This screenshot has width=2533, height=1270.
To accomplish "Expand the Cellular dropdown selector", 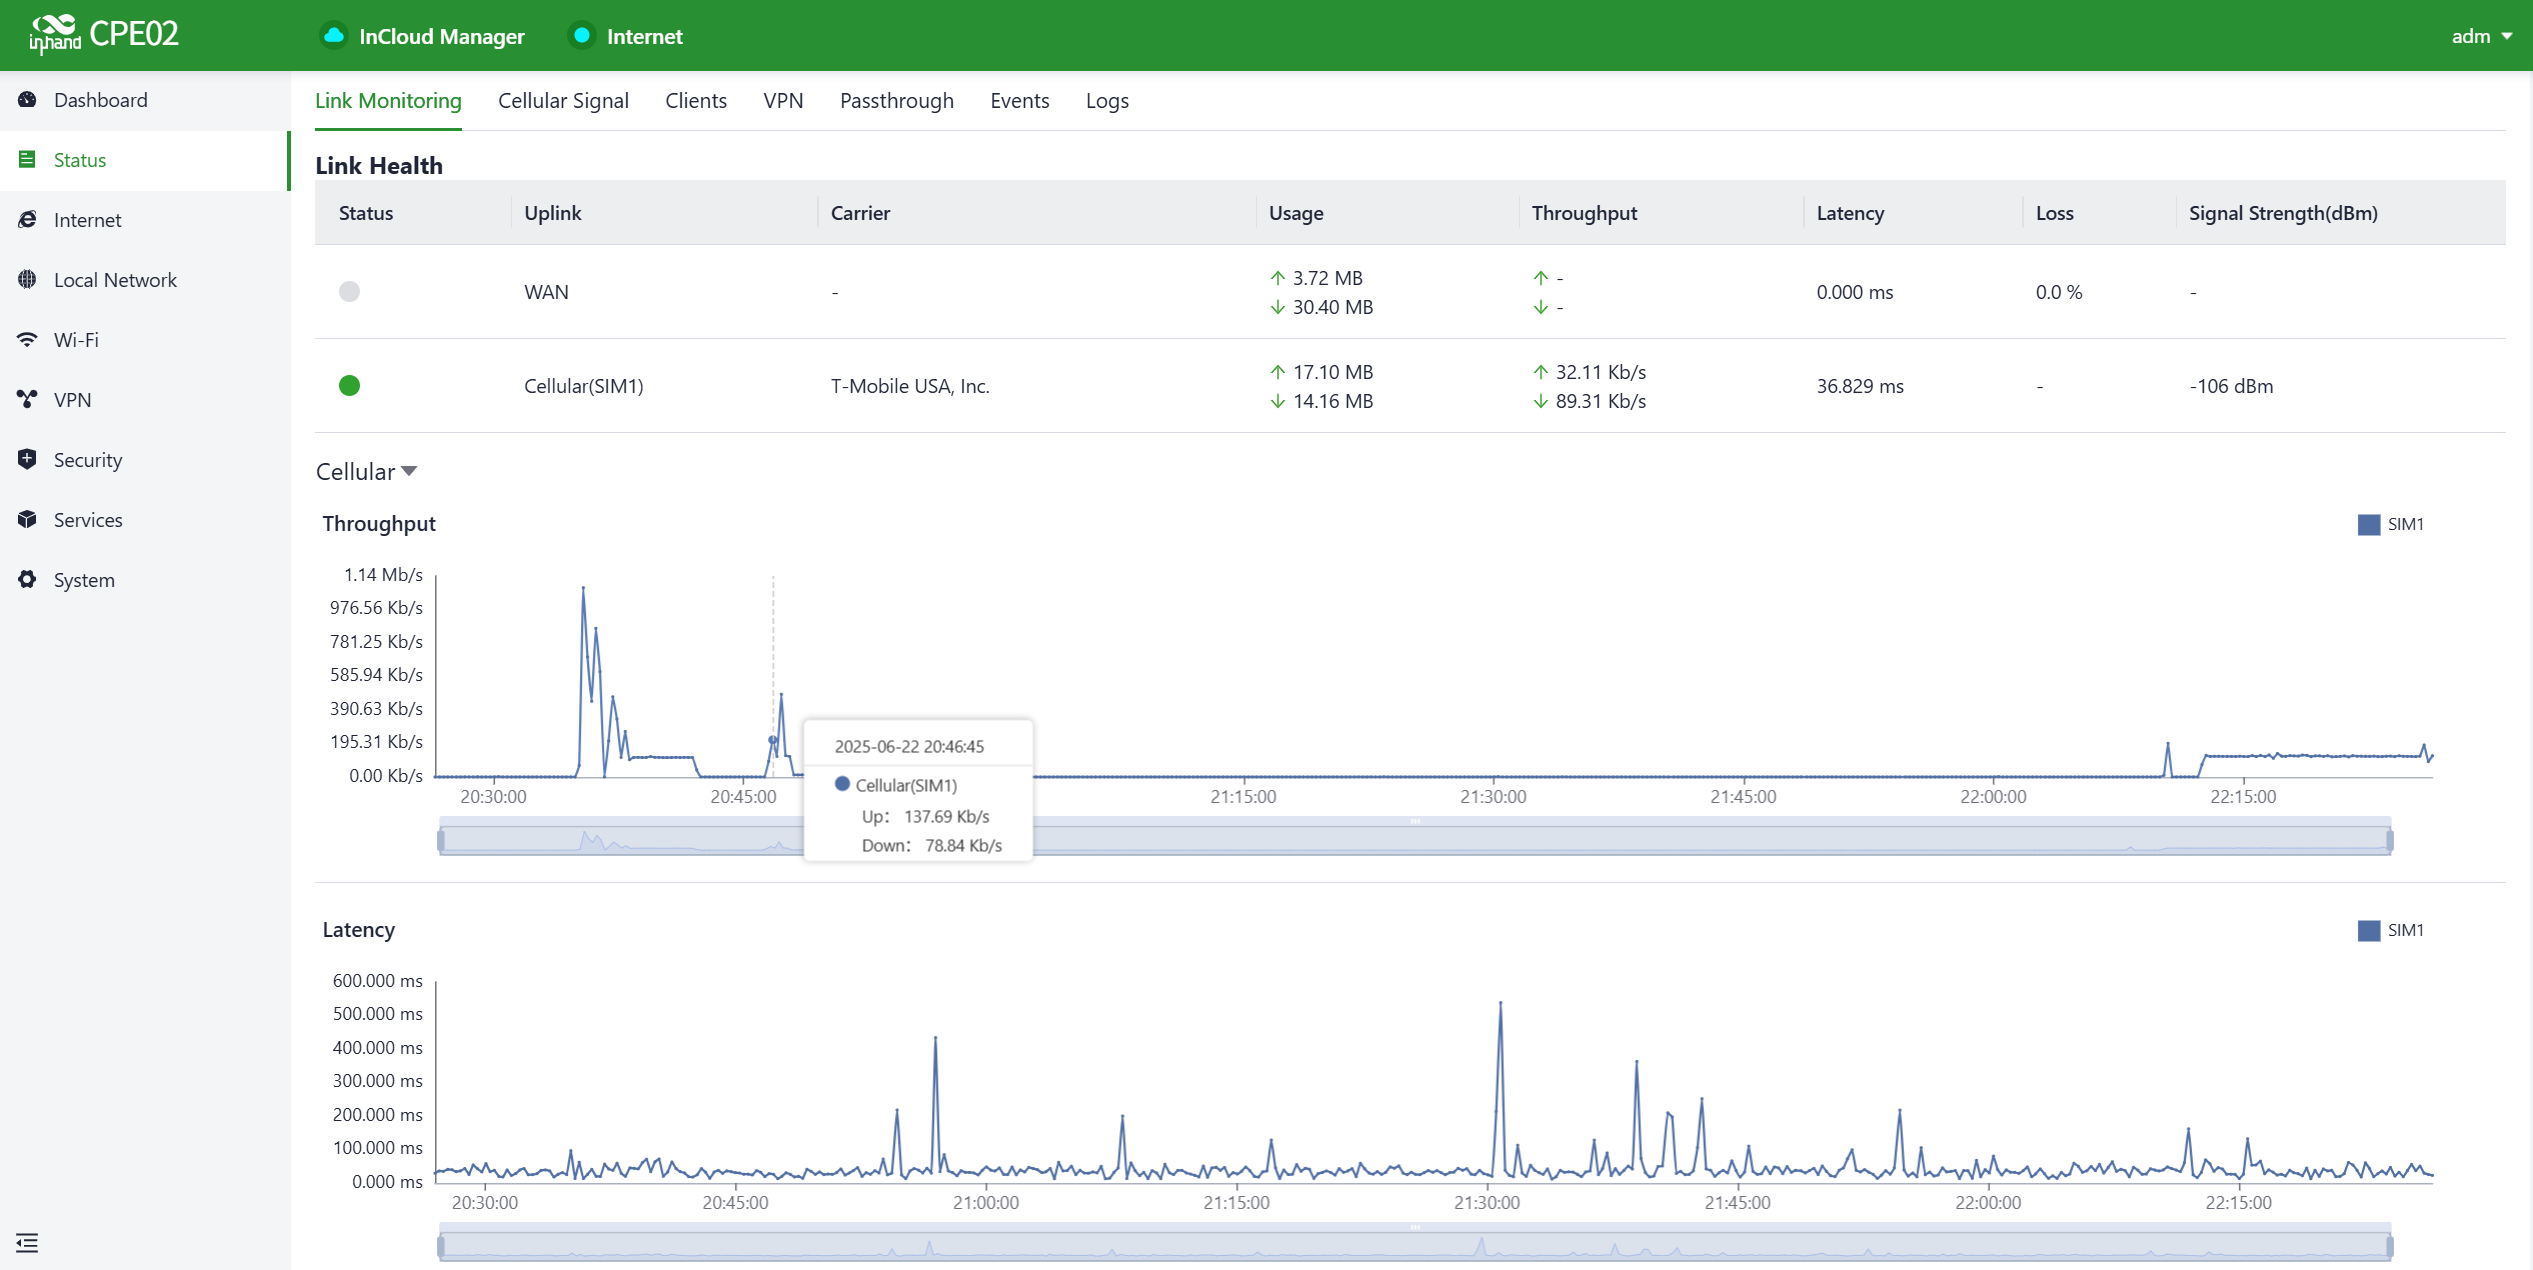I will pos(367,471).
